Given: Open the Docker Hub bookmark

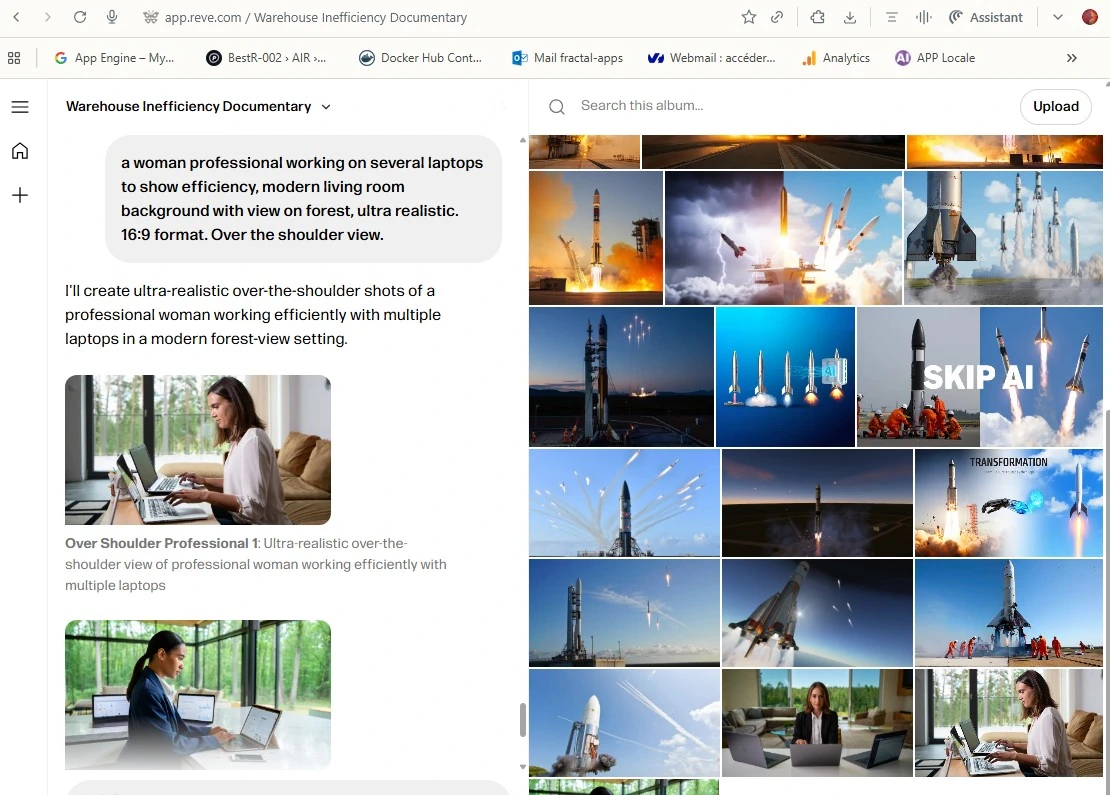Looking at the screenshot, I should coord(420,58).
